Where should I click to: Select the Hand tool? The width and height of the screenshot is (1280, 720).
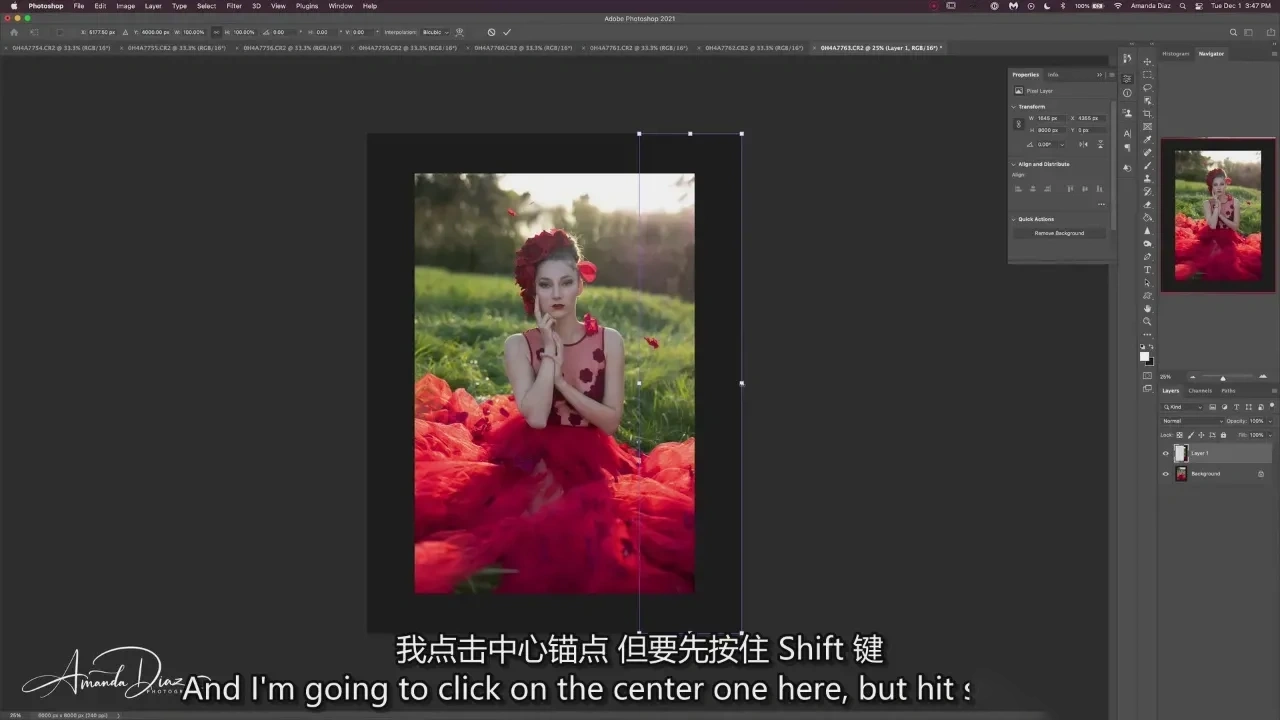[1147, 309]
